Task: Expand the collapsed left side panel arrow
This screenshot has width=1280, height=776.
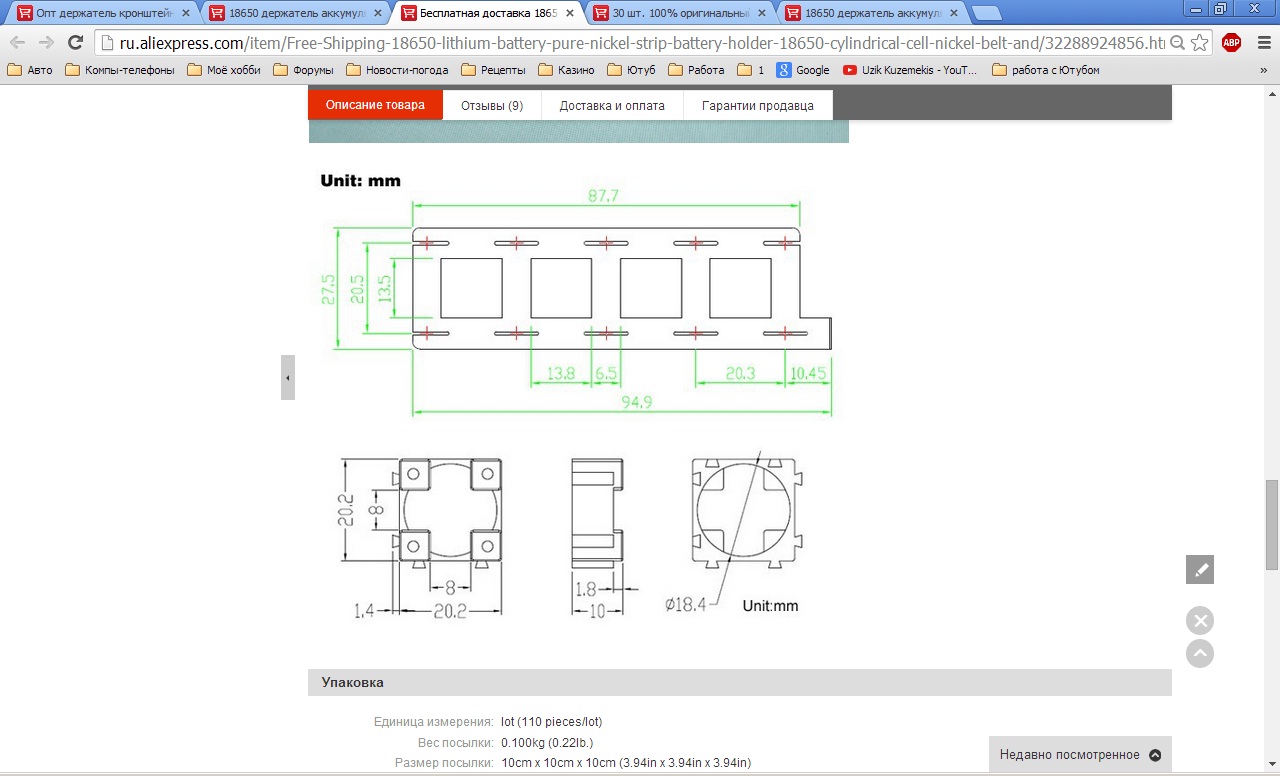Action: [x=288, y=378]
